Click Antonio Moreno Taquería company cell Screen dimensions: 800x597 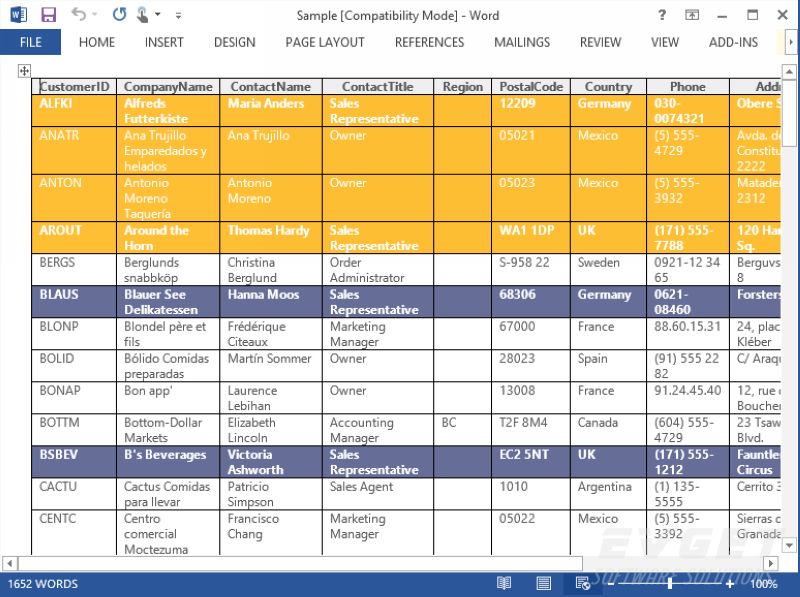click(168, 198)
